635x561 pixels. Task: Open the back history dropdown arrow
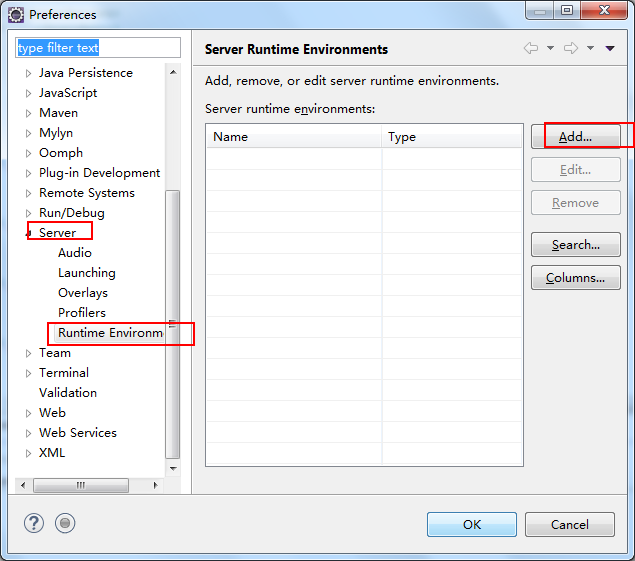550,48
